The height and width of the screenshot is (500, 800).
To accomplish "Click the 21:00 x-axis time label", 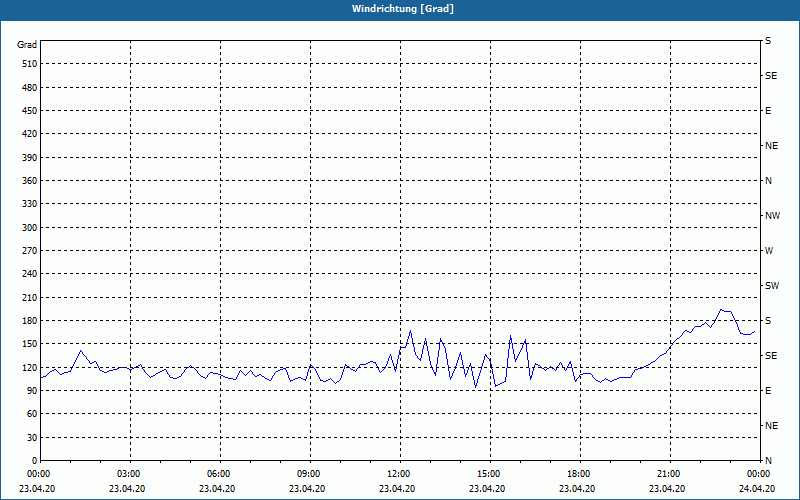I will pos(670,474).
